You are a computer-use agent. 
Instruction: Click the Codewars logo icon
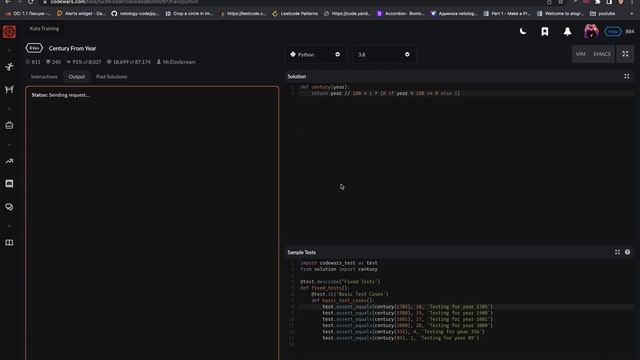pos(9,31)
